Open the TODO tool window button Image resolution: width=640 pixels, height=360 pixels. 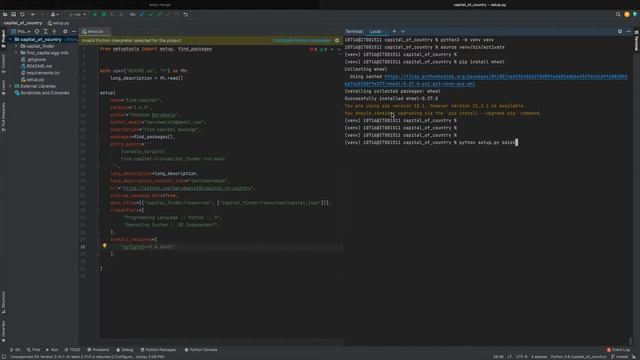(72, 350)
